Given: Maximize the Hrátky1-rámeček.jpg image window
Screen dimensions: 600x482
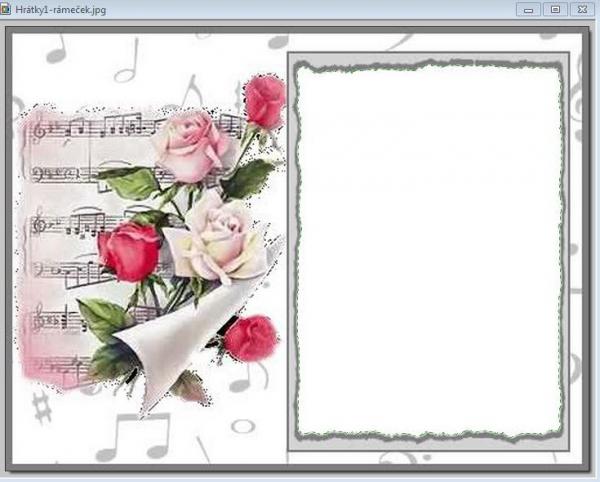Looking at the screenshot, I should click(555, 10).
